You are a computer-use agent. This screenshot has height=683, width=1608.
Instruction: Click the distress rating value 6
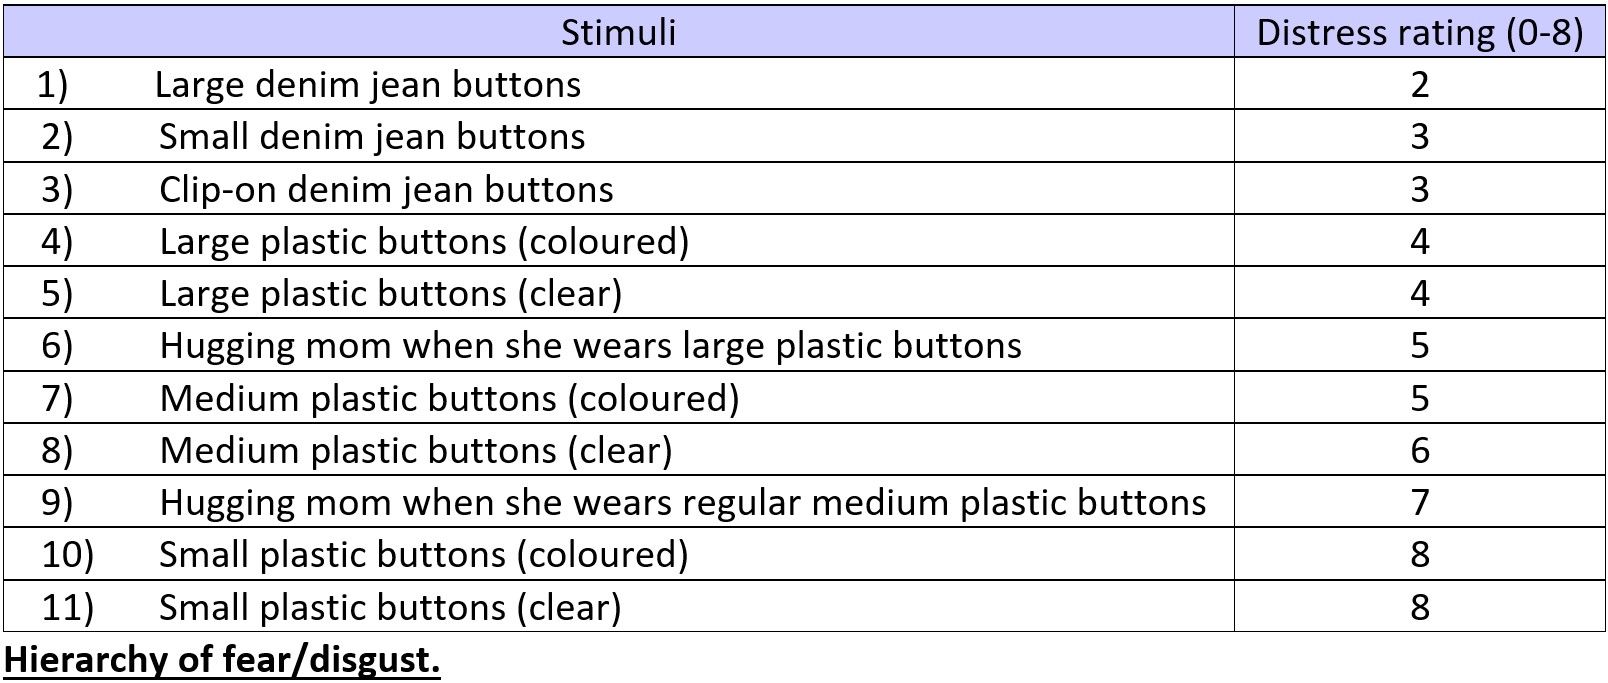click(1419, 450)
